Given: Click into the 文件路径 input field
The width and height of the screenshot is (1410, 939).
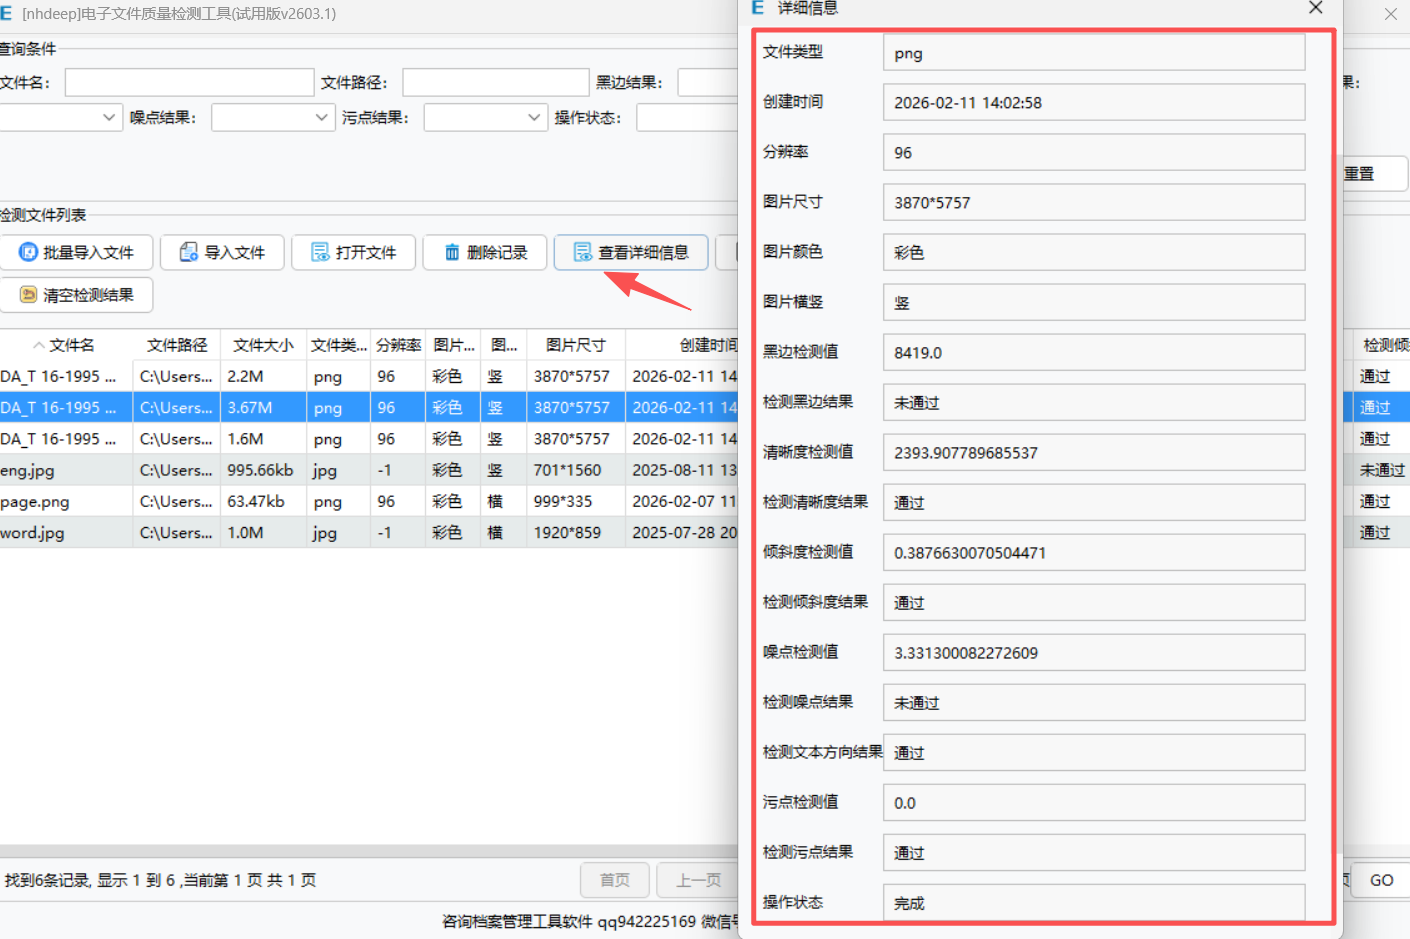Looking at the screenshot, I should pyautogui.click(x=495, y=83).
